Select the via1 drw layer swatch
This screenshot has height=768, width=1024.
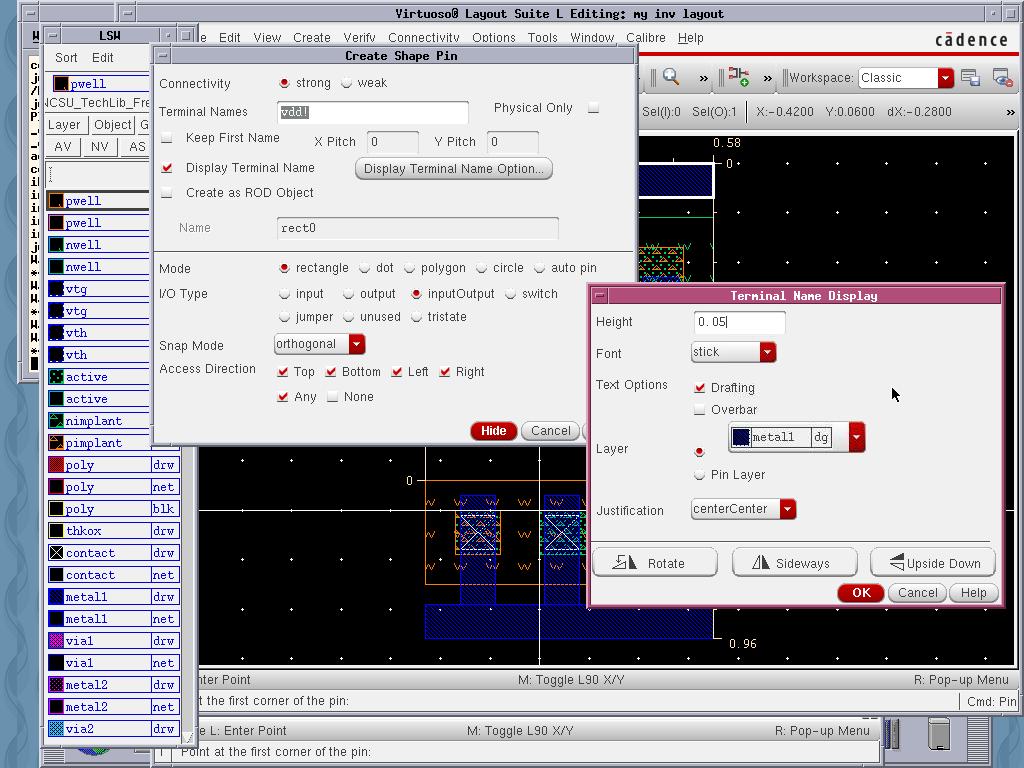[x=56, y=641]
